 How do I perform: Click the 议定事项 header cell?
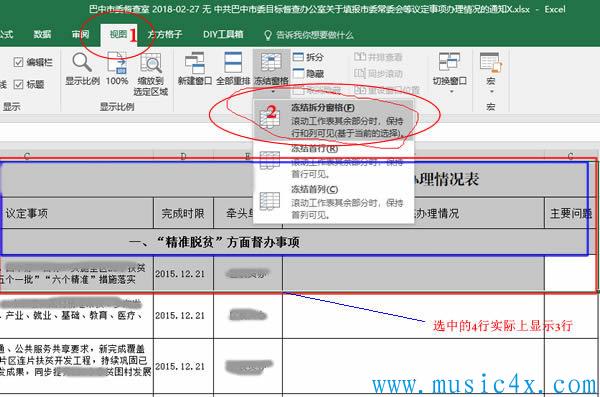coord(77,213)
